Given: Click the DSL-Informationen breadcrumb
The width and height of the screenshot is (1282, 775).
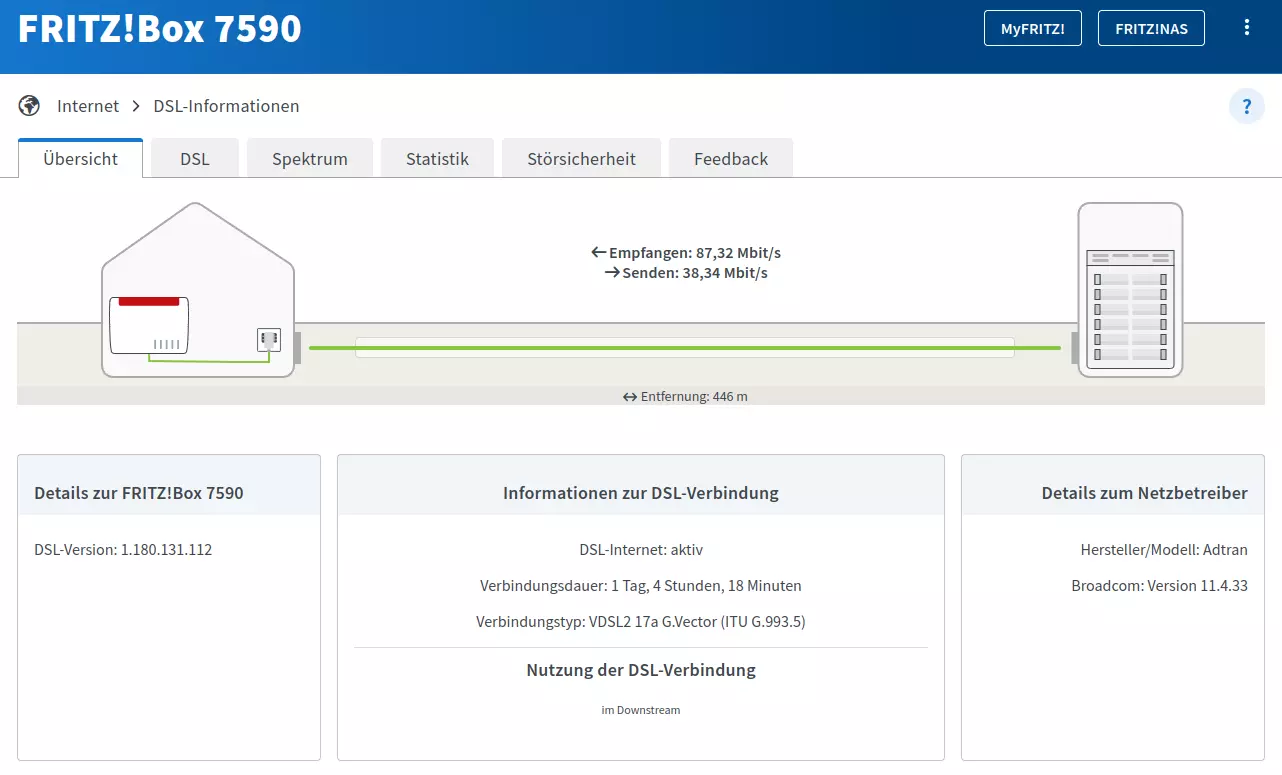Looking at the screenshot, I should tap(226, 106).
